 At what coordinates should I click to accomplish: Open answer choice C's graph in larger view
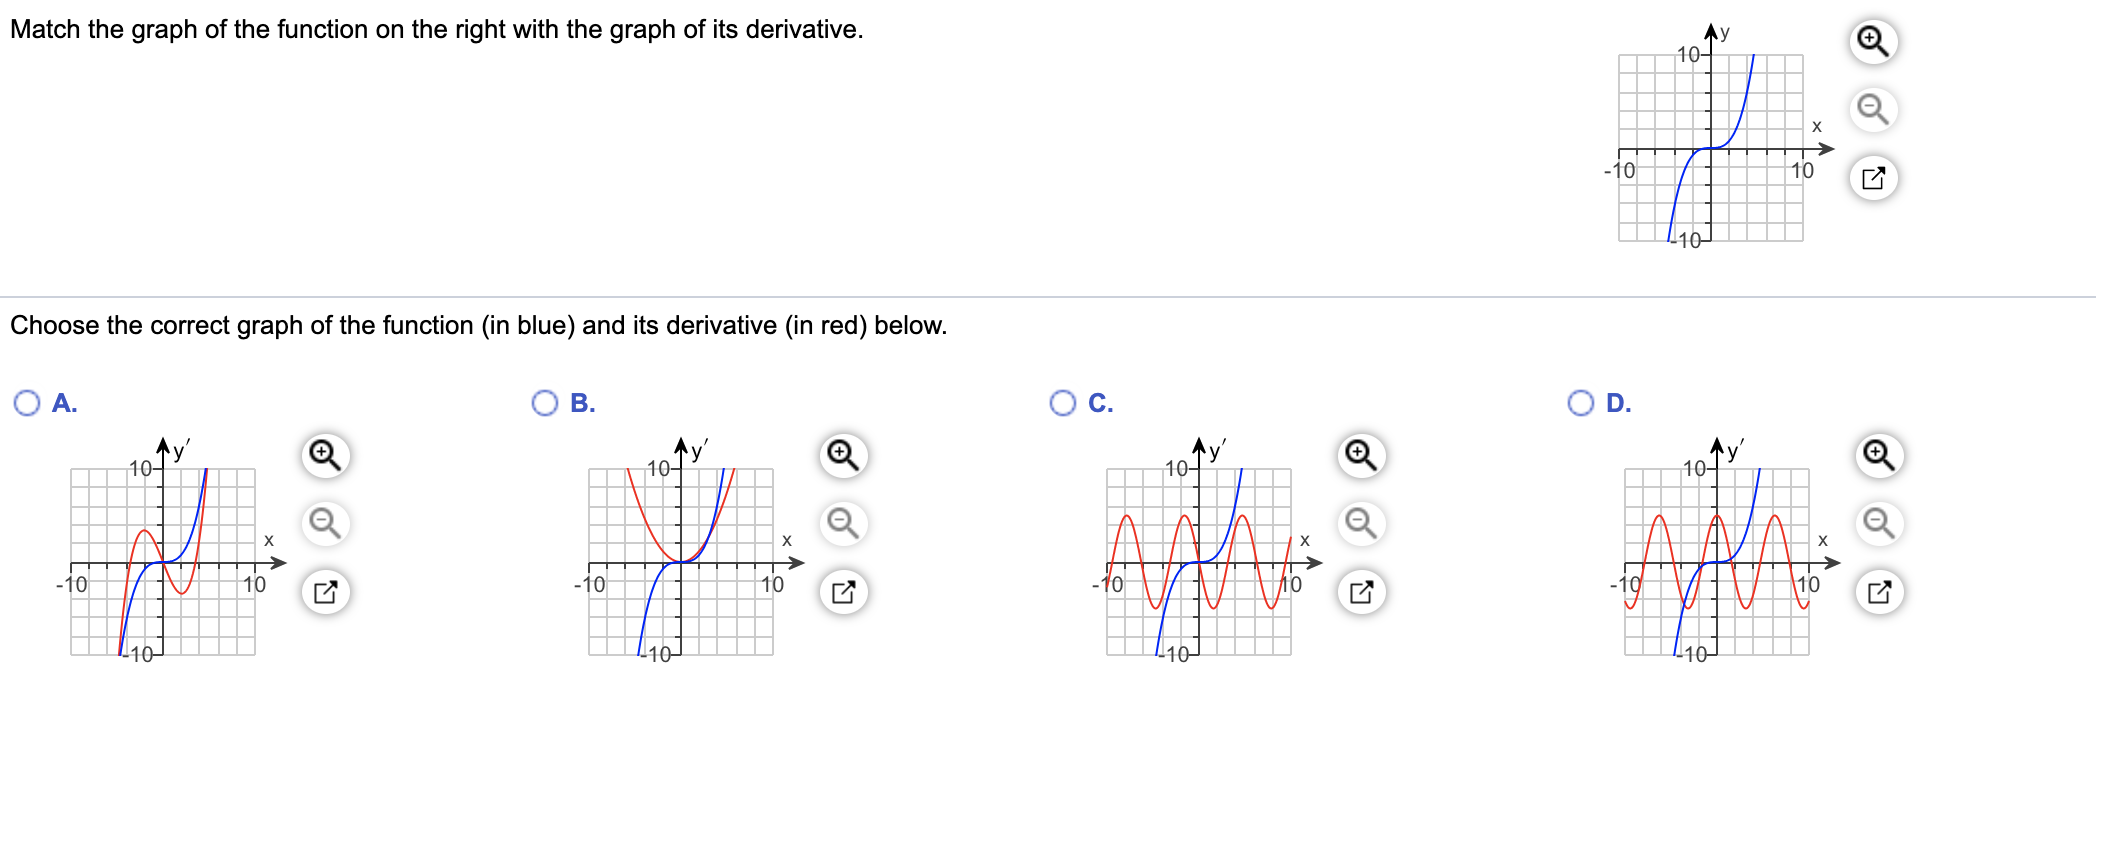(x=1360, y=590)
